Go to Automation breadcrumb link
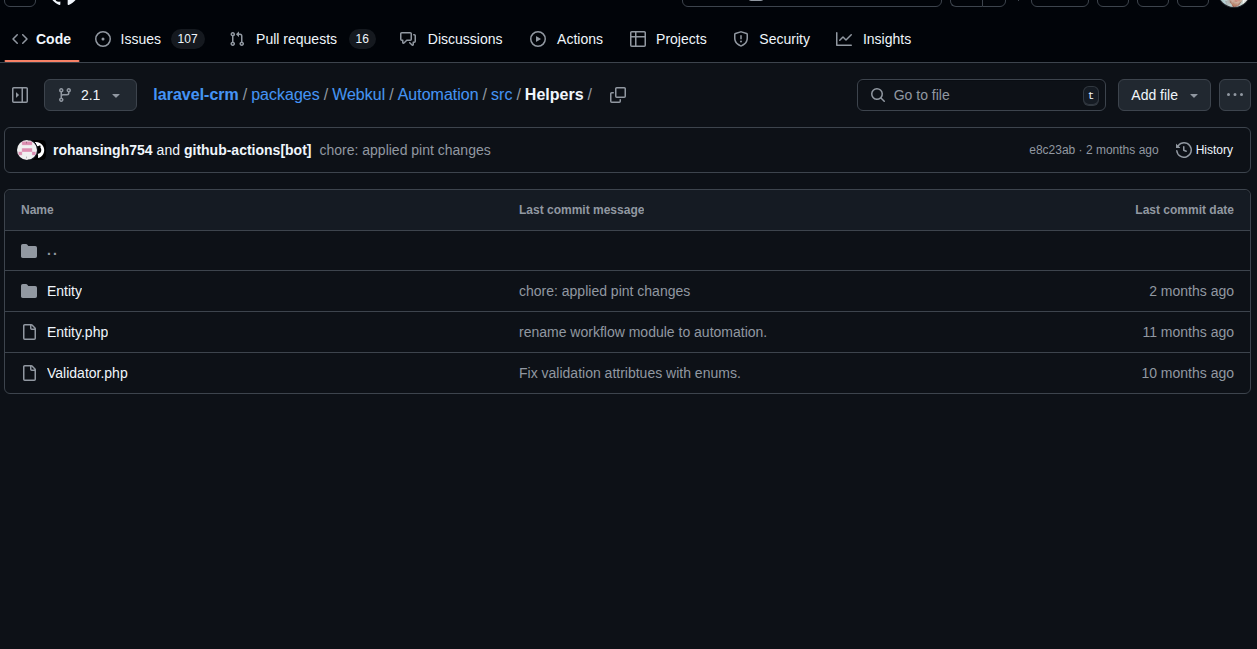 [x=438, y=95]
